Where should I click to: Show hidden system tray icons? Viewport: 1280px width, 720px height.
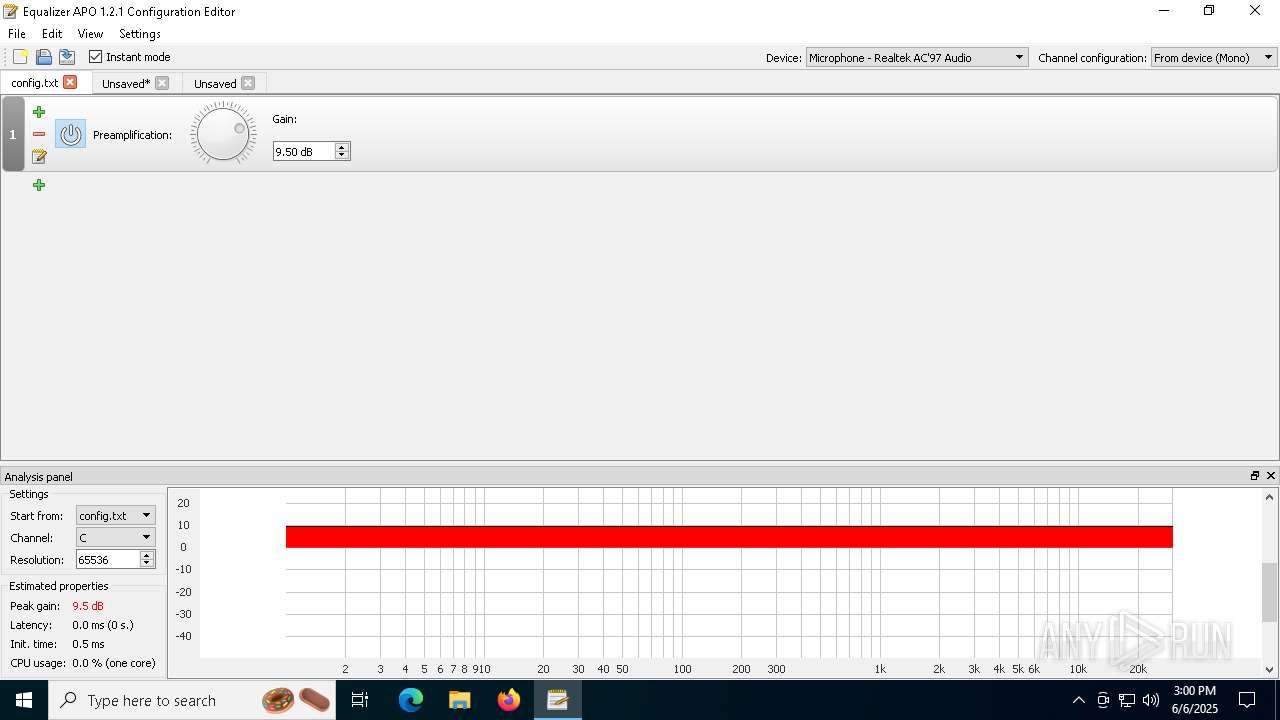click(x=1078, y=700)
